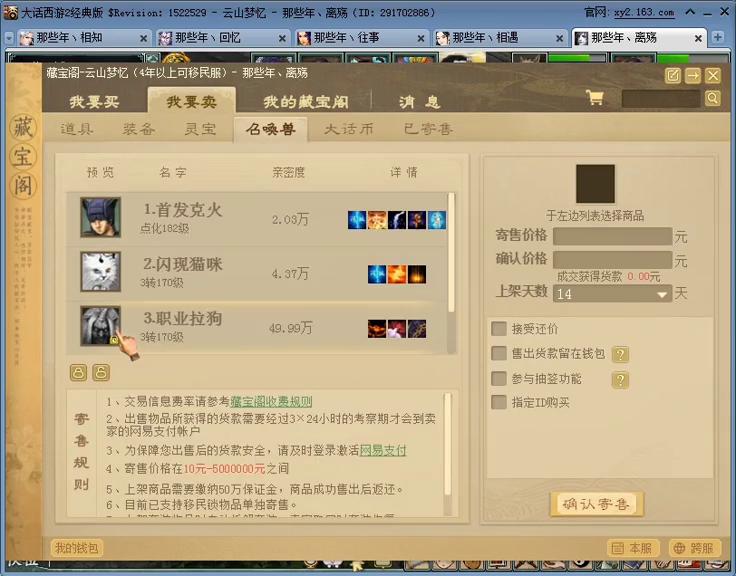Open the 藏宝阁收费规则 link
Image resolution: width=736 pixels, height=576 pixels.
(x=271, y=402)
